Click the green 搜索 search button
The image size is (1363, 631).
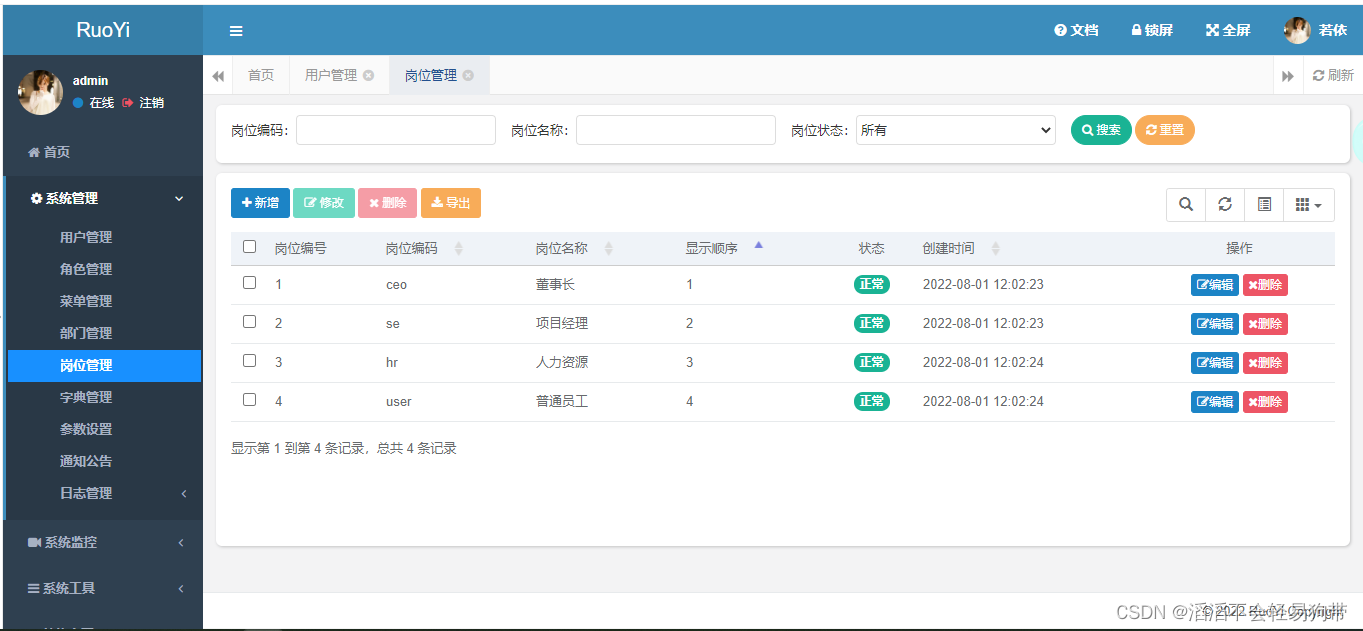click(1101, 130)
